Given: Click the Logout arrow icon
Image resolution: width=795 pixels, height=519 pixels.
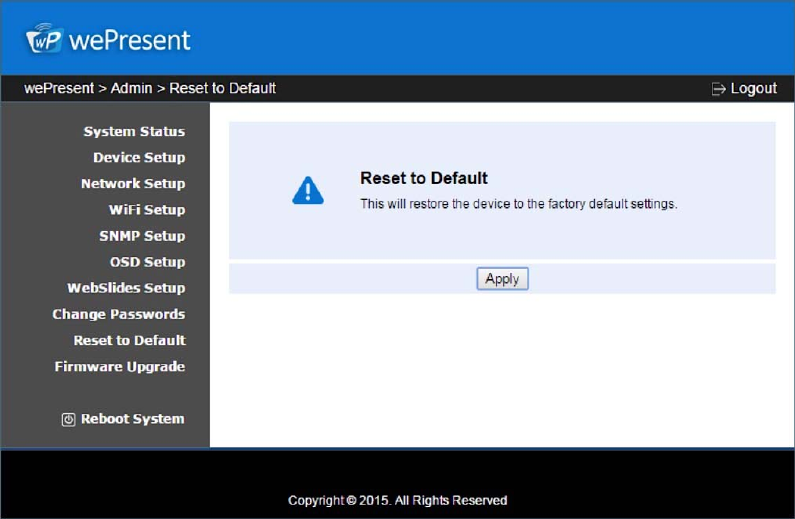Looking at the screenshot, I should [x=718, y=89].
